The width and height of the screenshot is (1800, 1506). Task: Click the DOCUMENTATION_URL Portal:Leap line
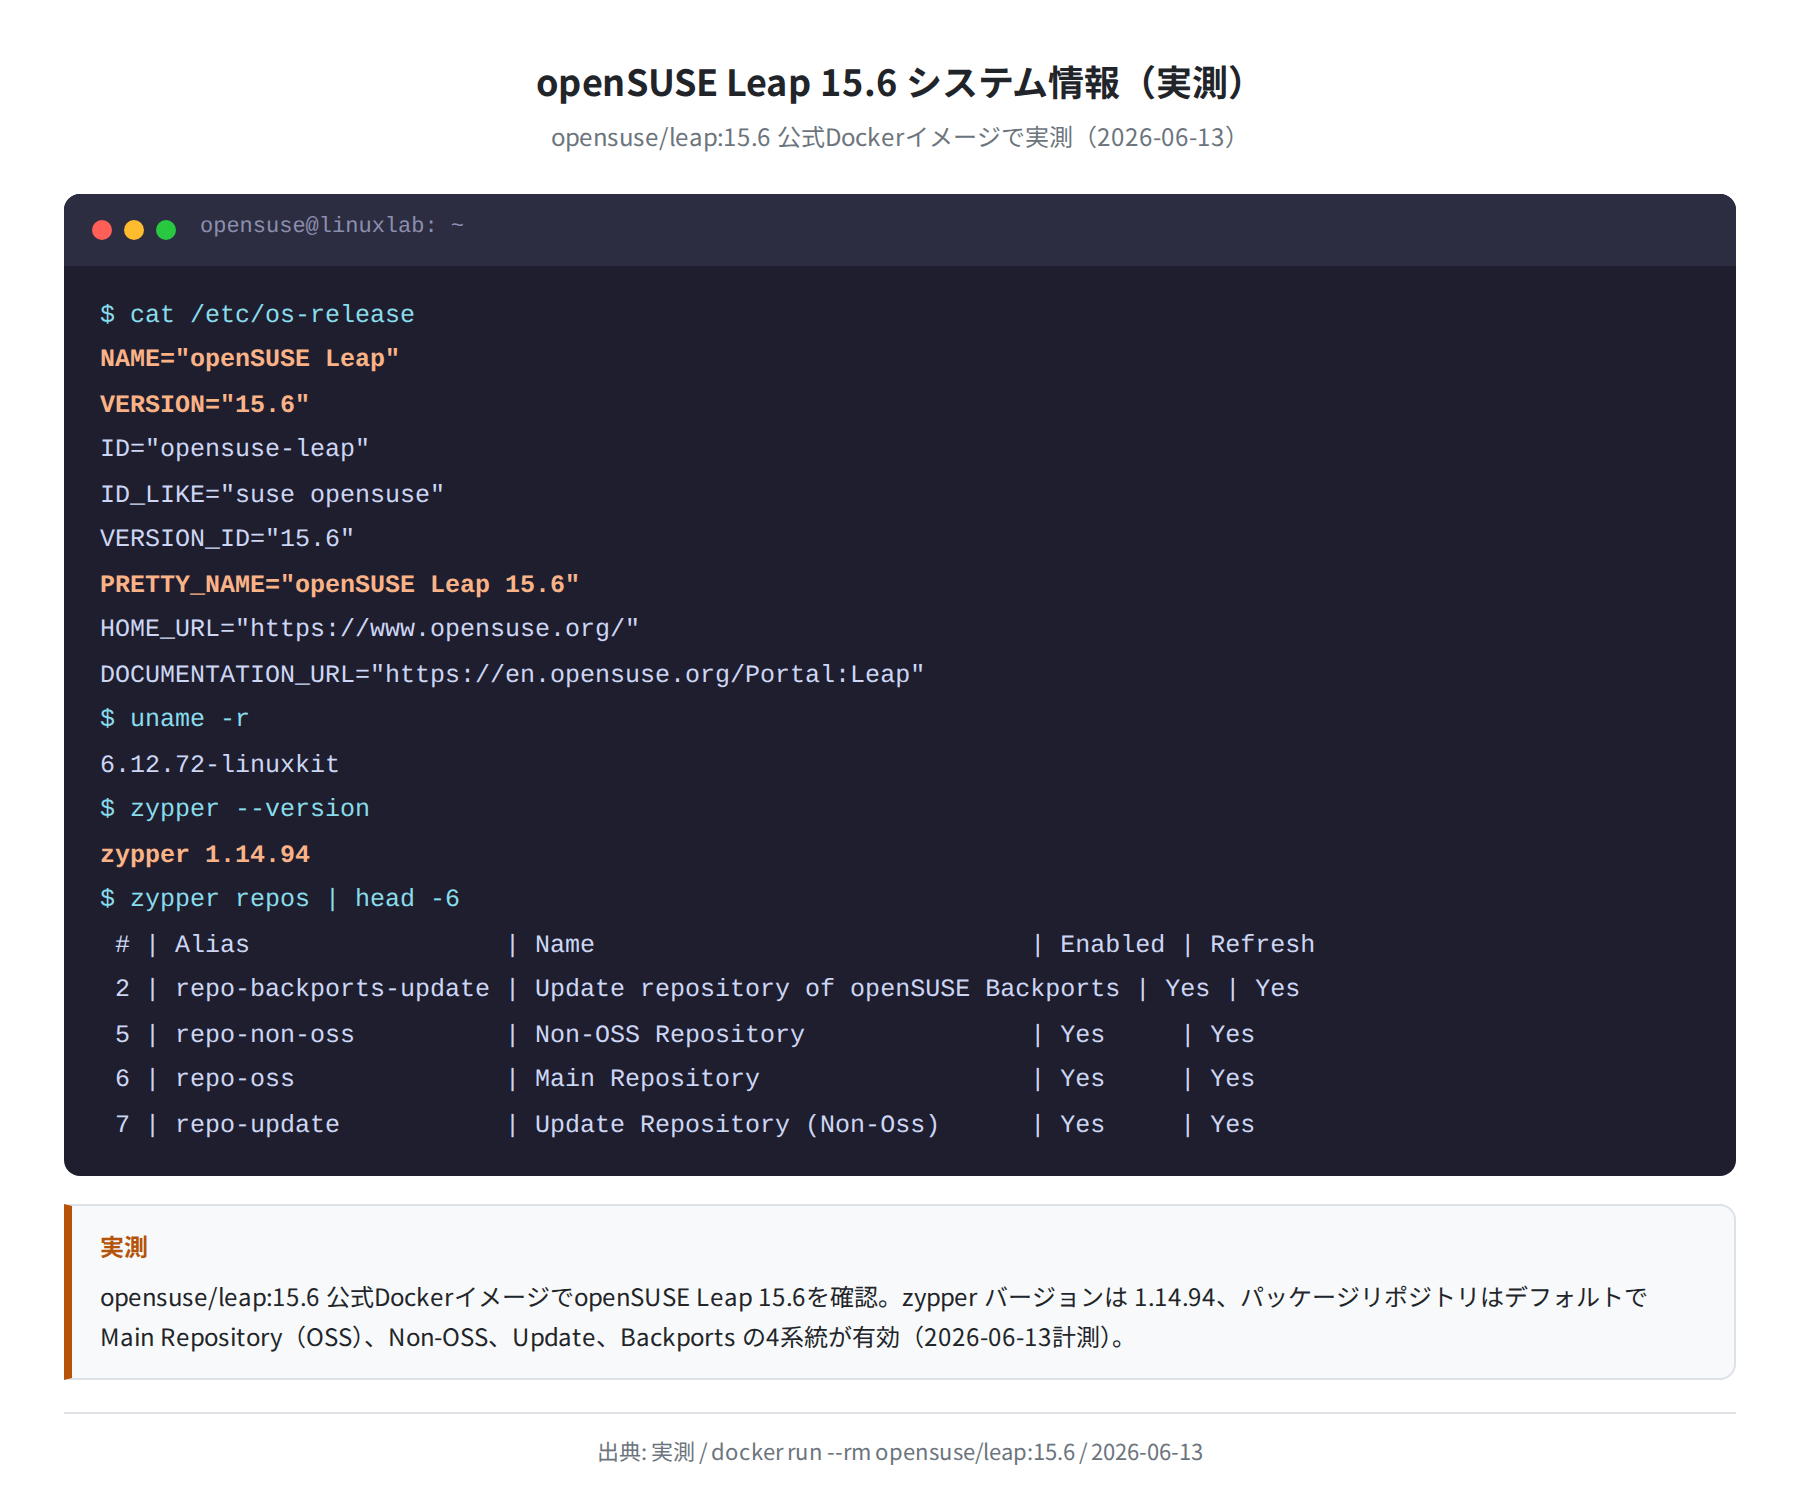(x=512, y=674)
